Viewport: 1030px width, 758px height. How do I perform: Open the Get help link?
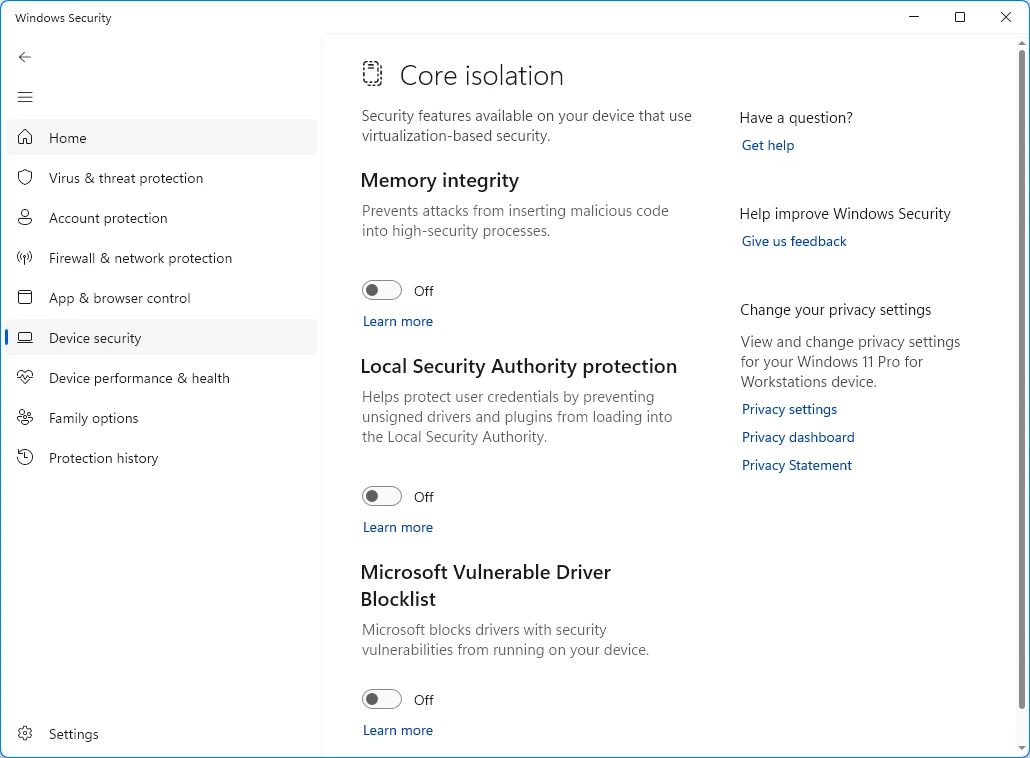(x=767, y=145)
